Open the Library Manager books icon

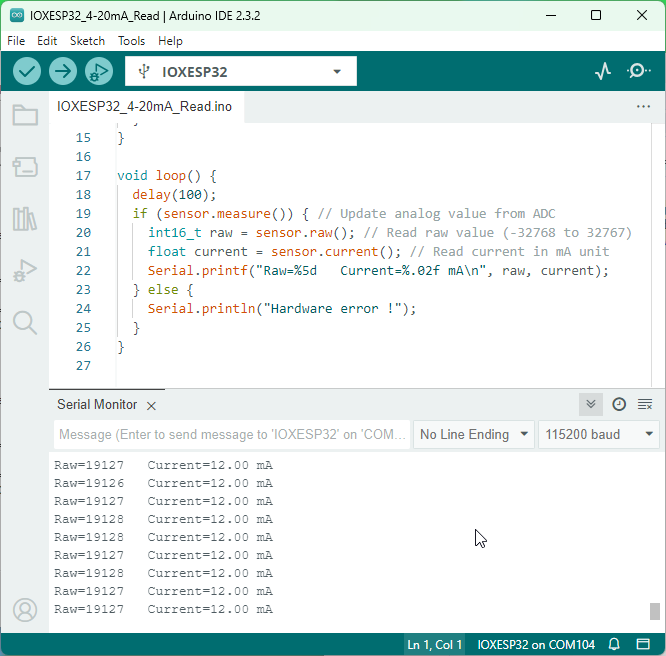pyautogui.click(x=25, y=219)
